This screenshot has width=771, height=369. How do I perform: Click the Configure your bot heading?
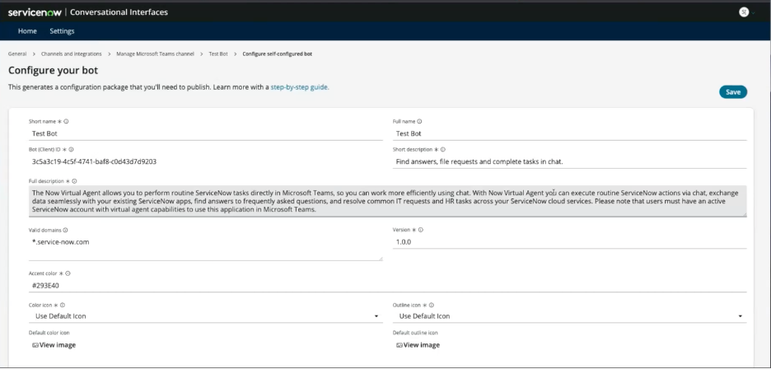pyautogui.click(x=53, y=70)
